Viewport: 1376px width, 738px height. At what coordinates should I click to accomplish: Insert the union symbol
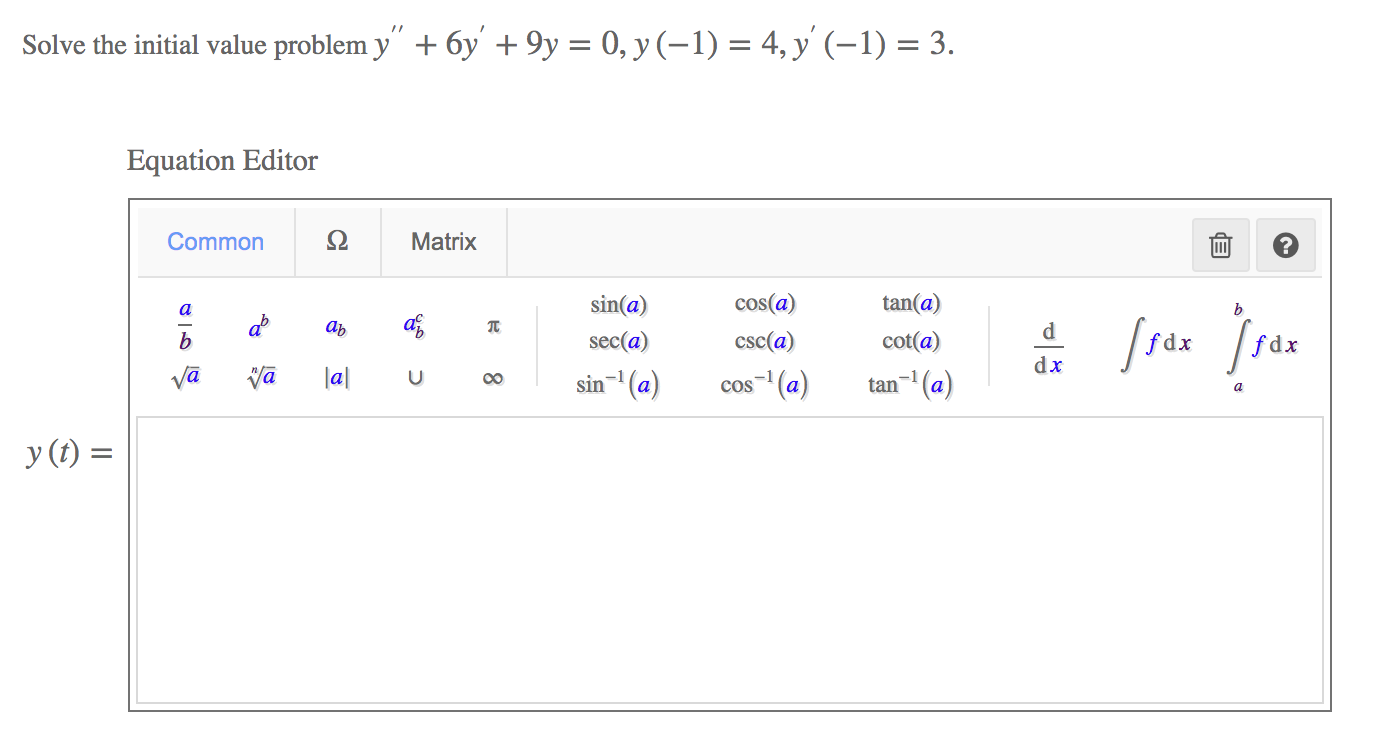point(414,378)
